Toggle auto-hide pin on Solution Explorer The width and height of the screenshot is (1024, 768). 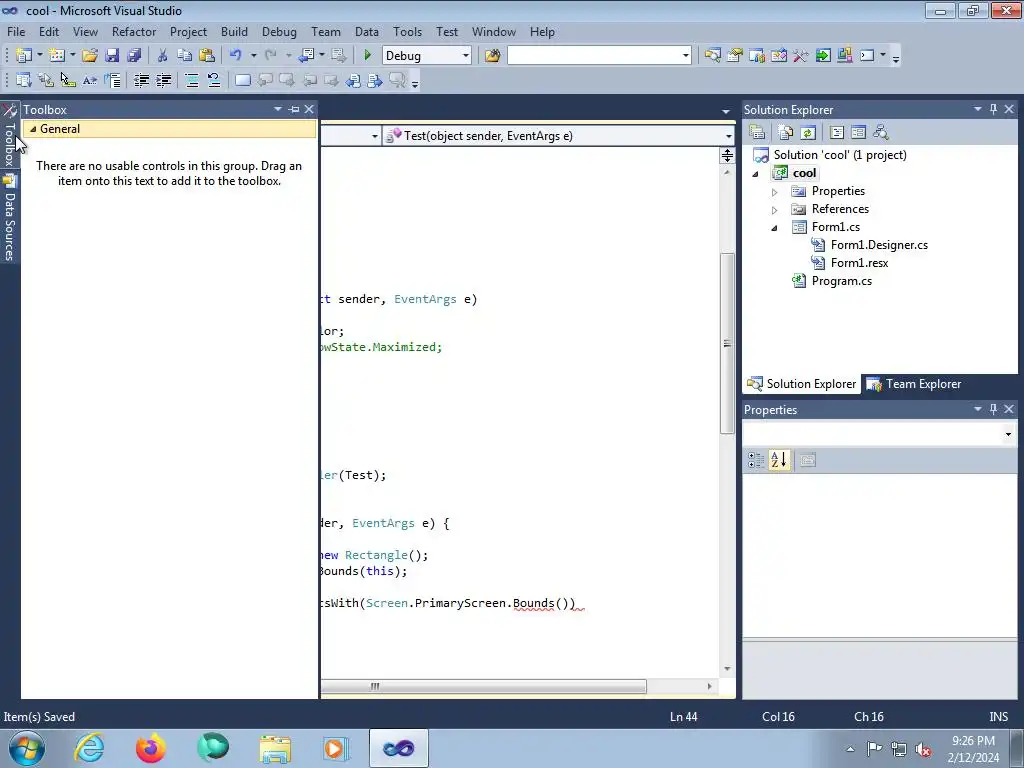(993, 109)
